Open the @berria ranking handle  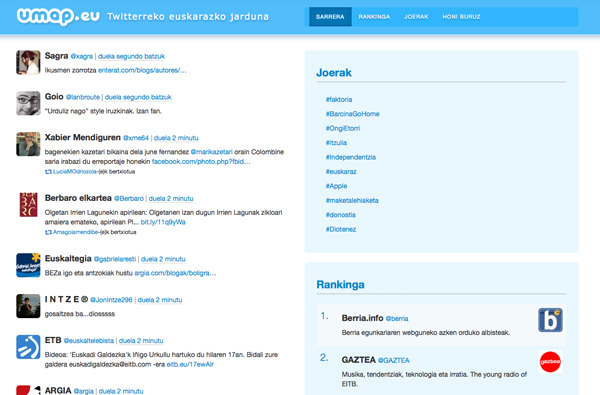click(397, 318)
